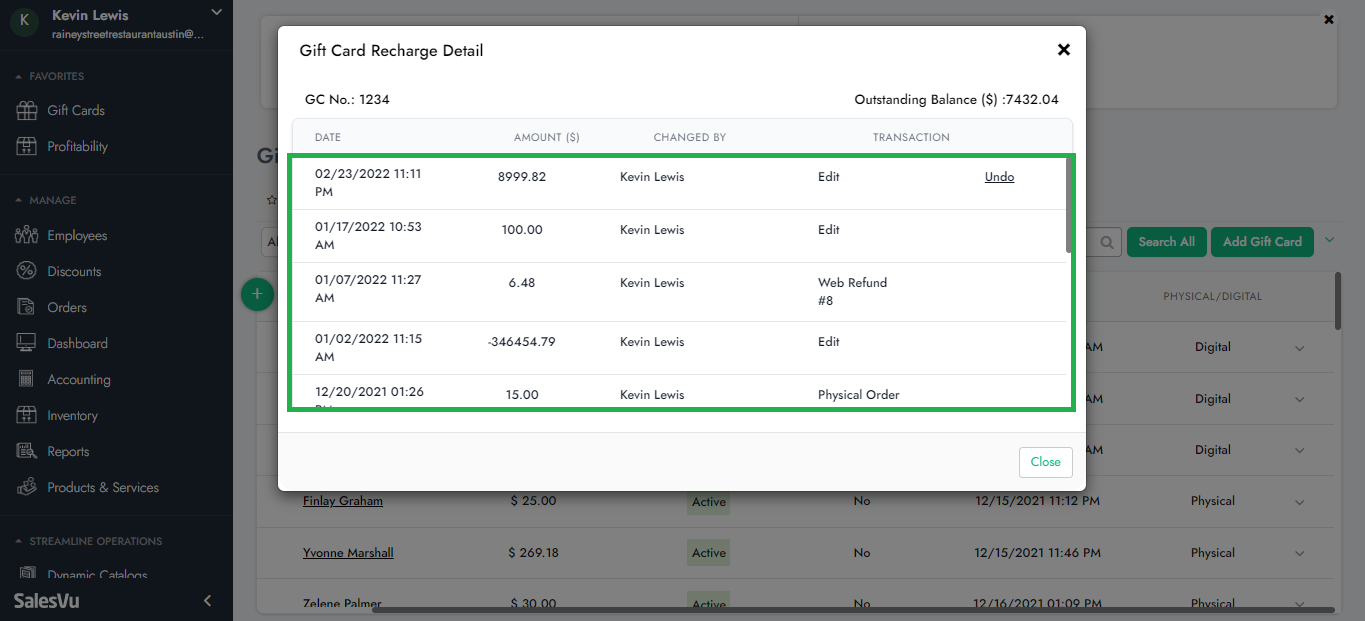The image size is (1365, 621).
Task: Collapse sidebar using the bottom arrow
Action: point(208,601)
